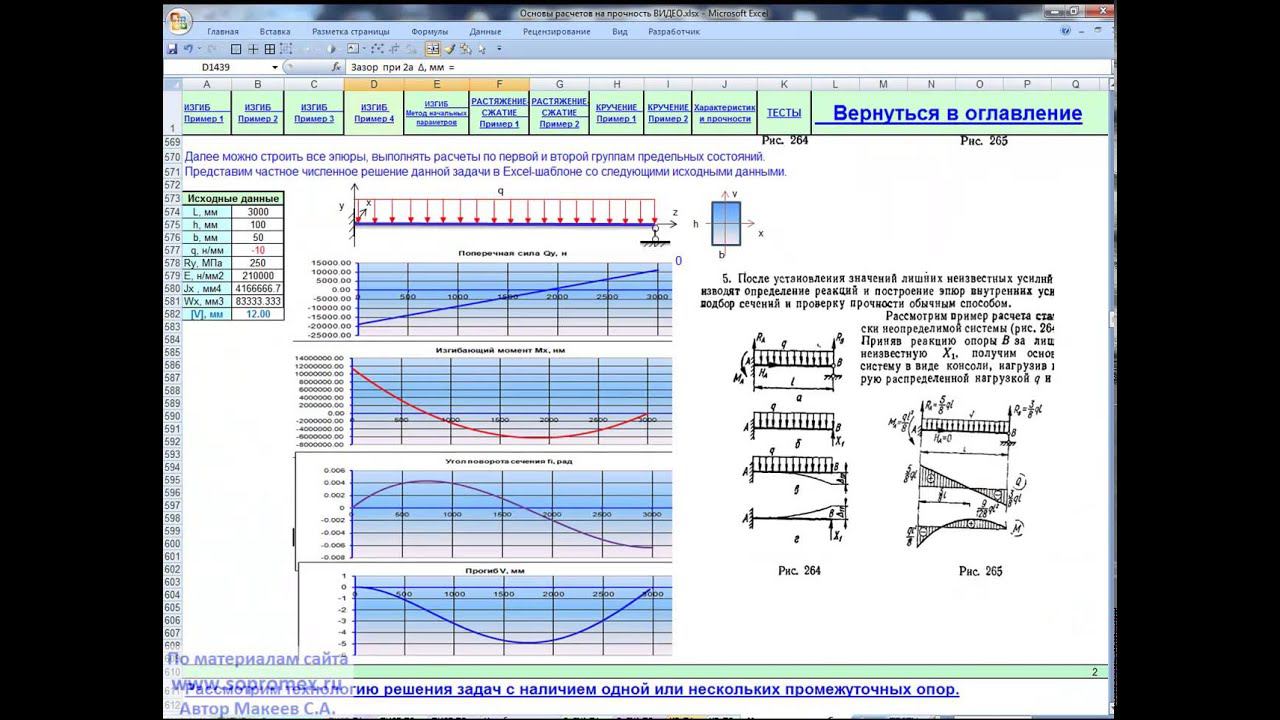Image resolution: width=1280 pixels, height=720 pixels.
Task: Click the Save floppy disk icon
Action: [x=172, y=48]
